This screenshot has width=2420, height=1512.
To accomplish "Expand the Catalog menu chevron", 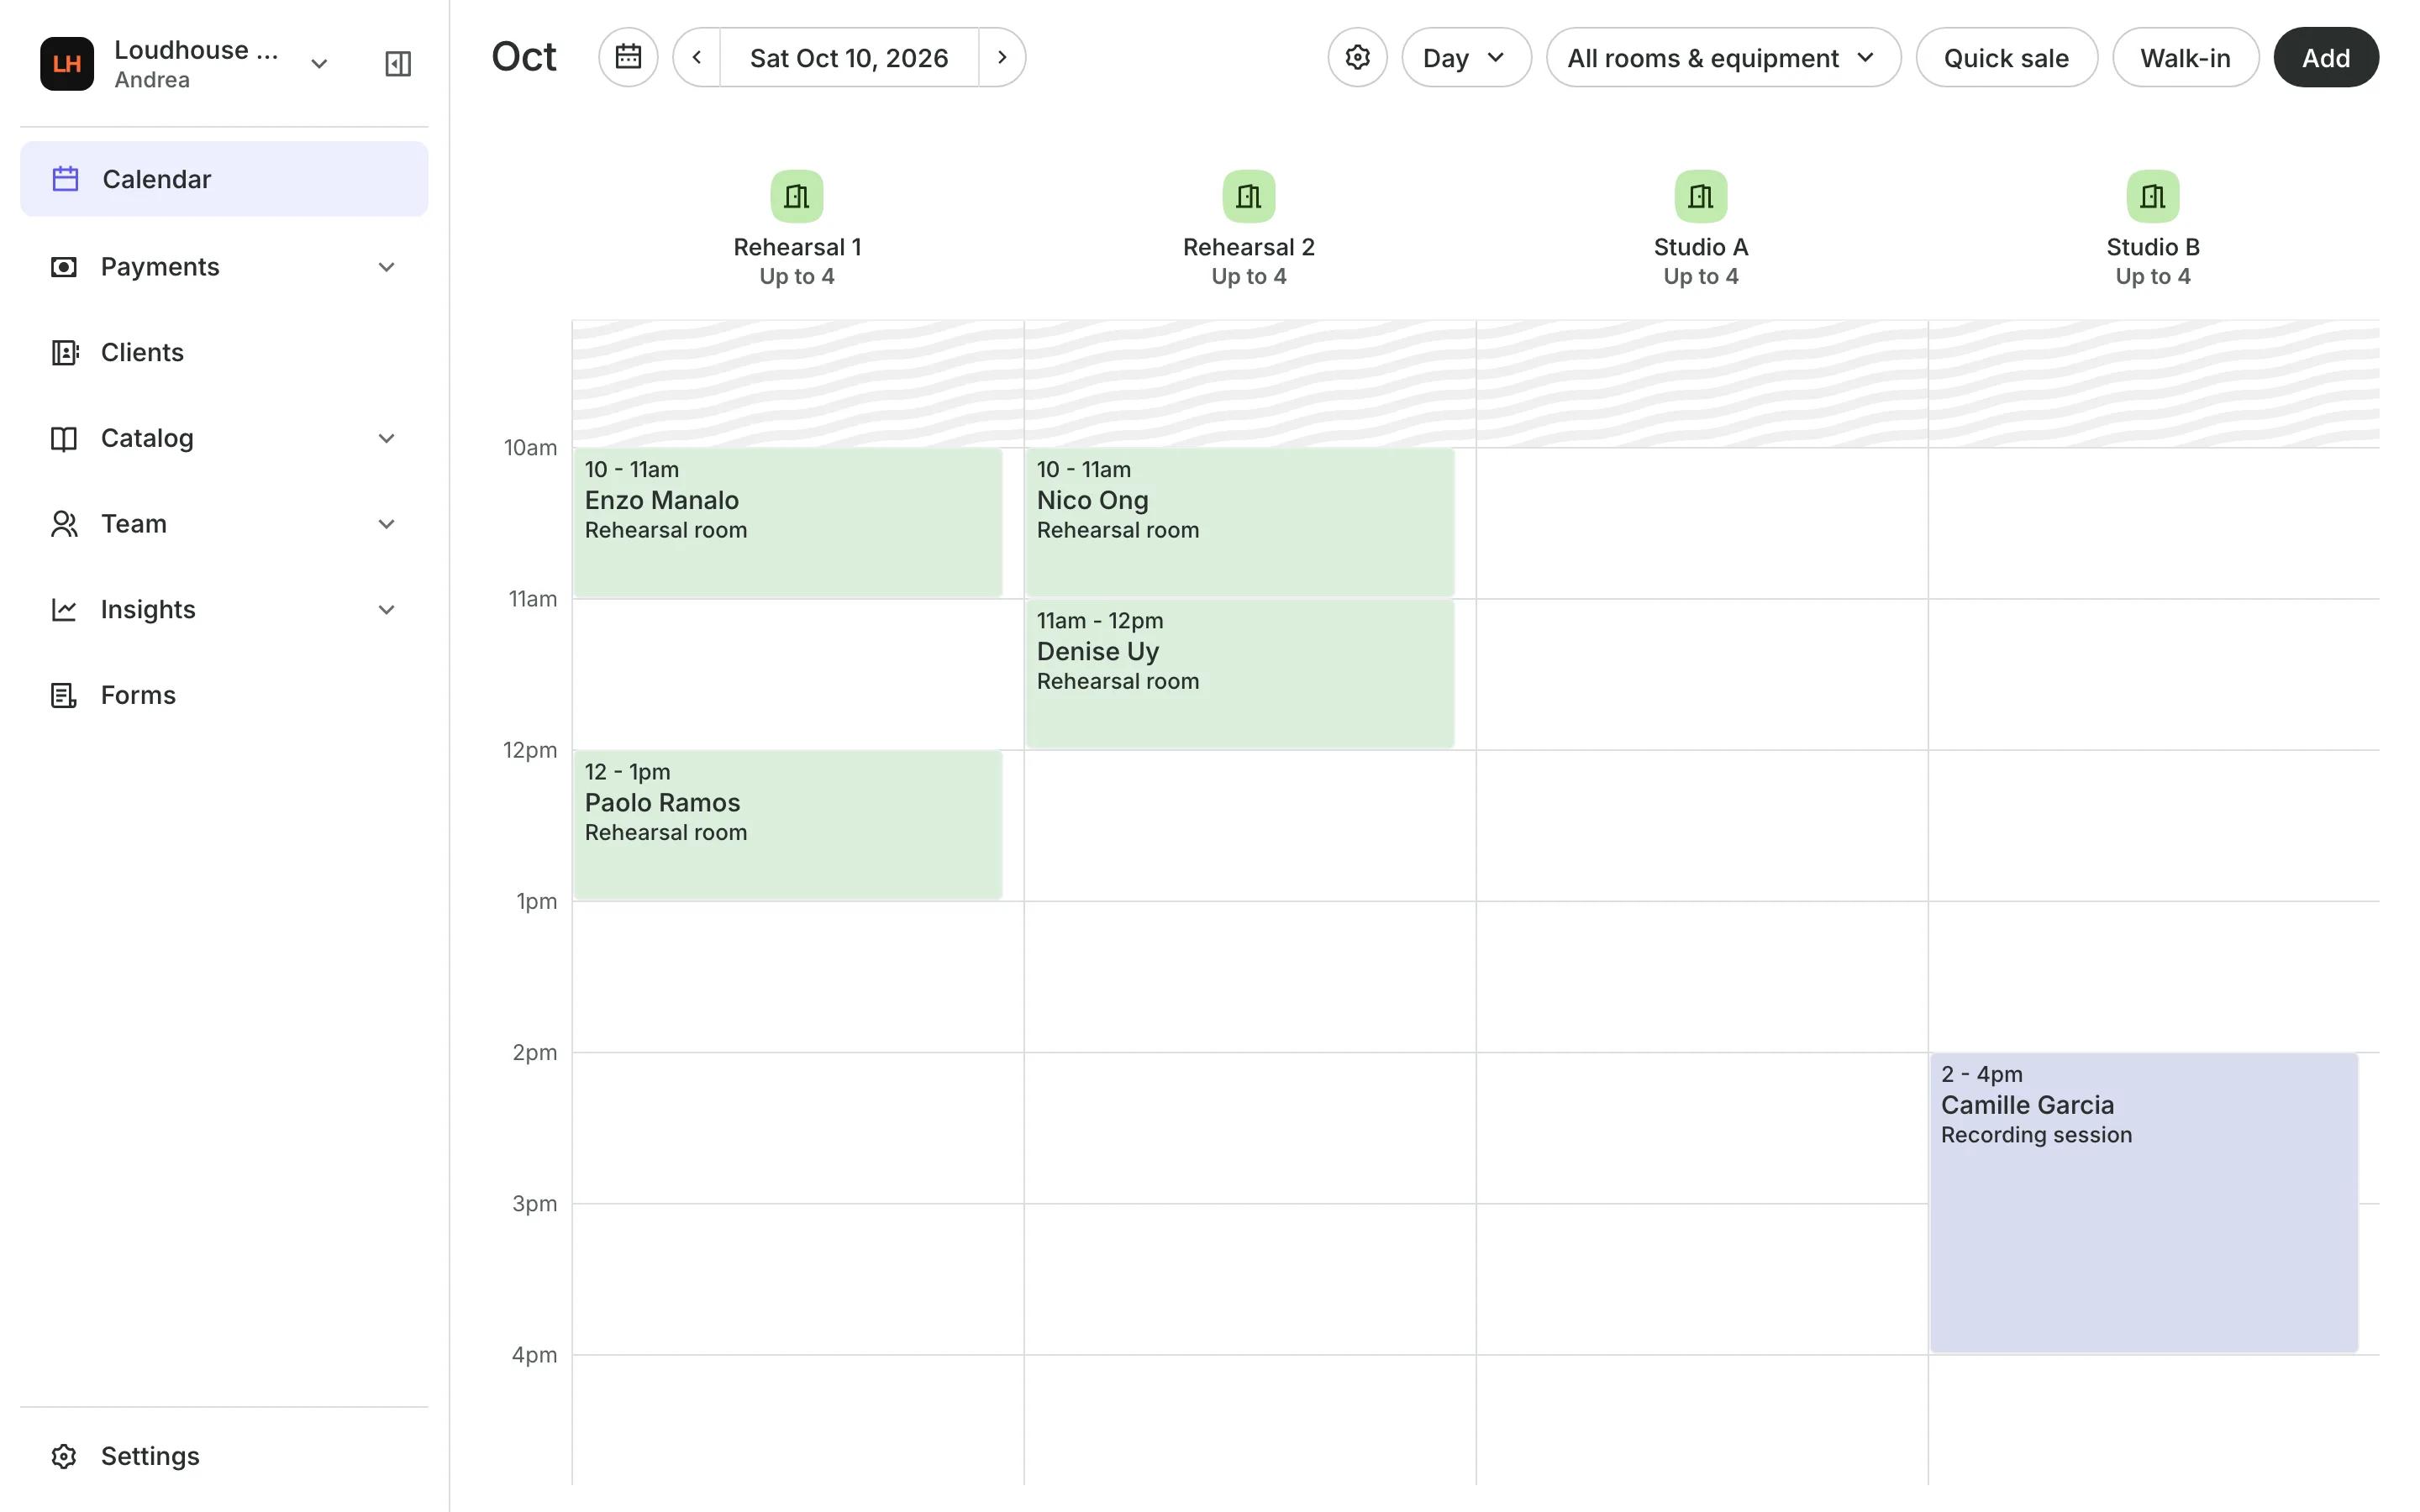I will (x=386, y=438).
